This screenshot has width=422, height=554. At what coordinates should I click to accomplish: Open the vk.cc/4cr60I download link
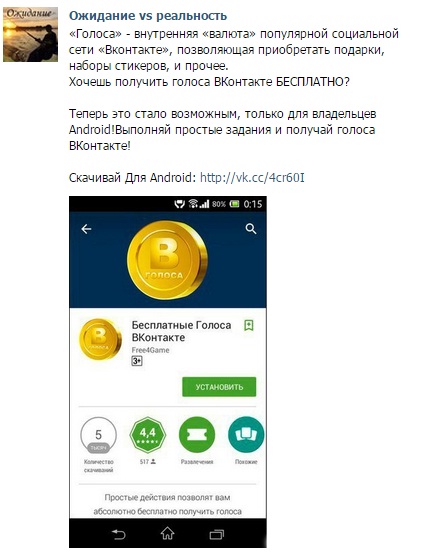(252, 177)
